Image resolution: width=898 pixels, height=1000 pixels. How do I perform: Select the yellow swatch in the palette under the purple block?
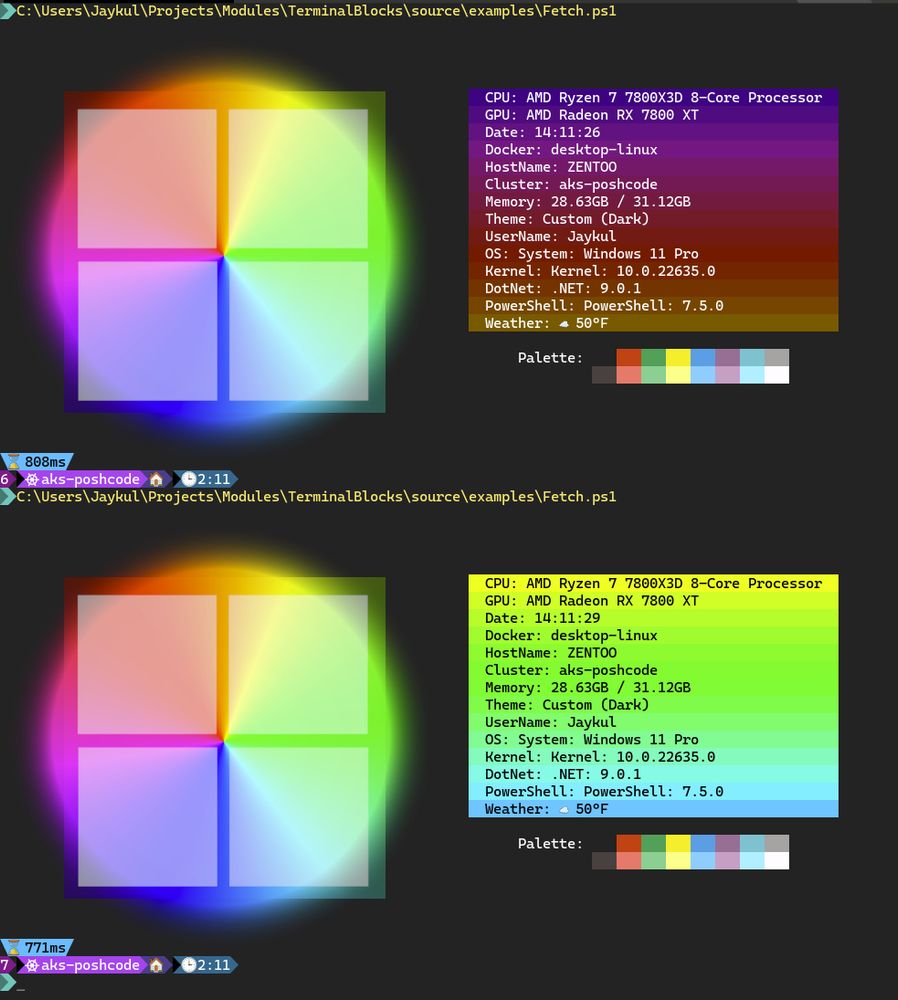678,357
